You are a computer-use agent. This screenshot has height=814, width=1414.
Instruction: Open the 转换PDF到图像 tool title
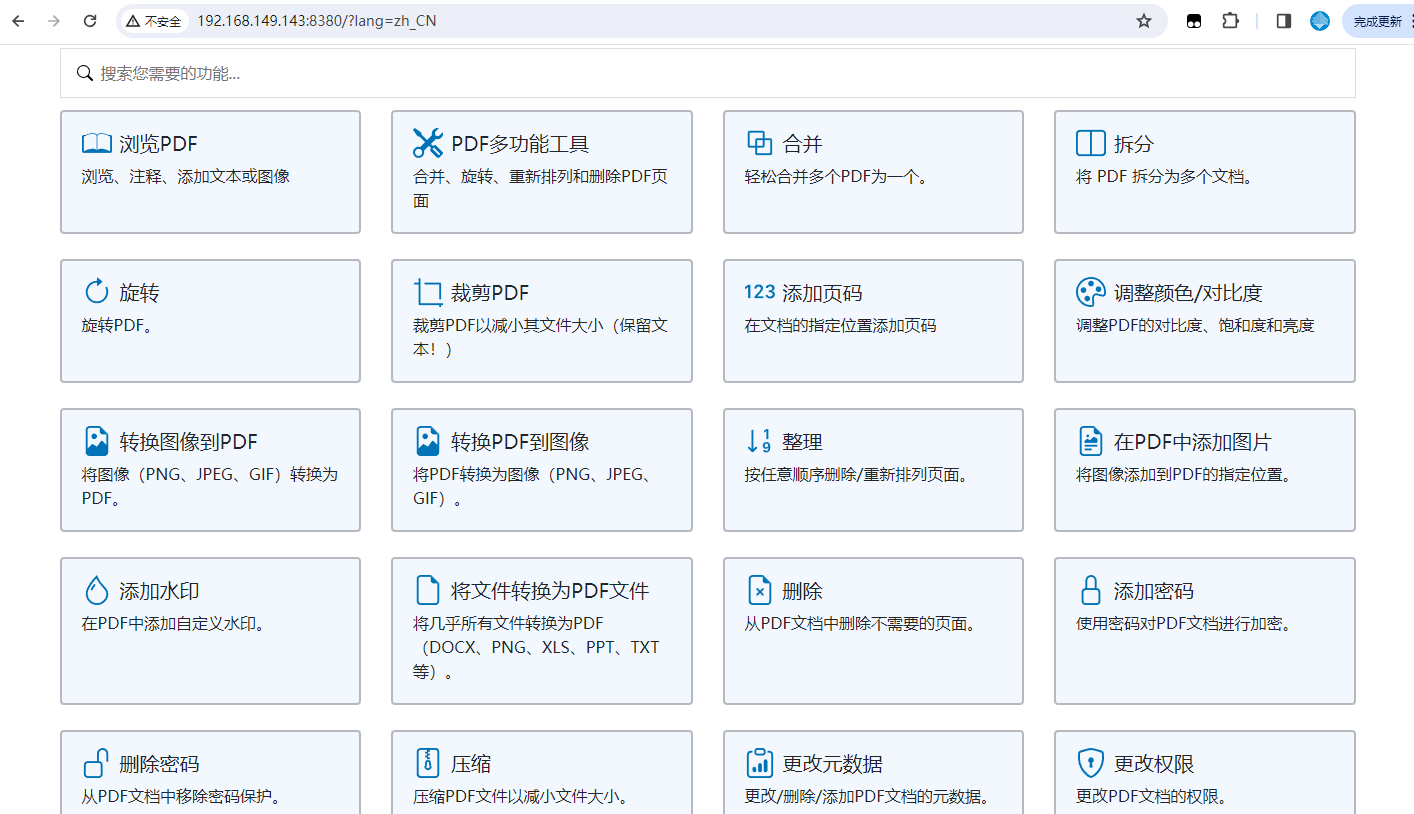(520, 442)
